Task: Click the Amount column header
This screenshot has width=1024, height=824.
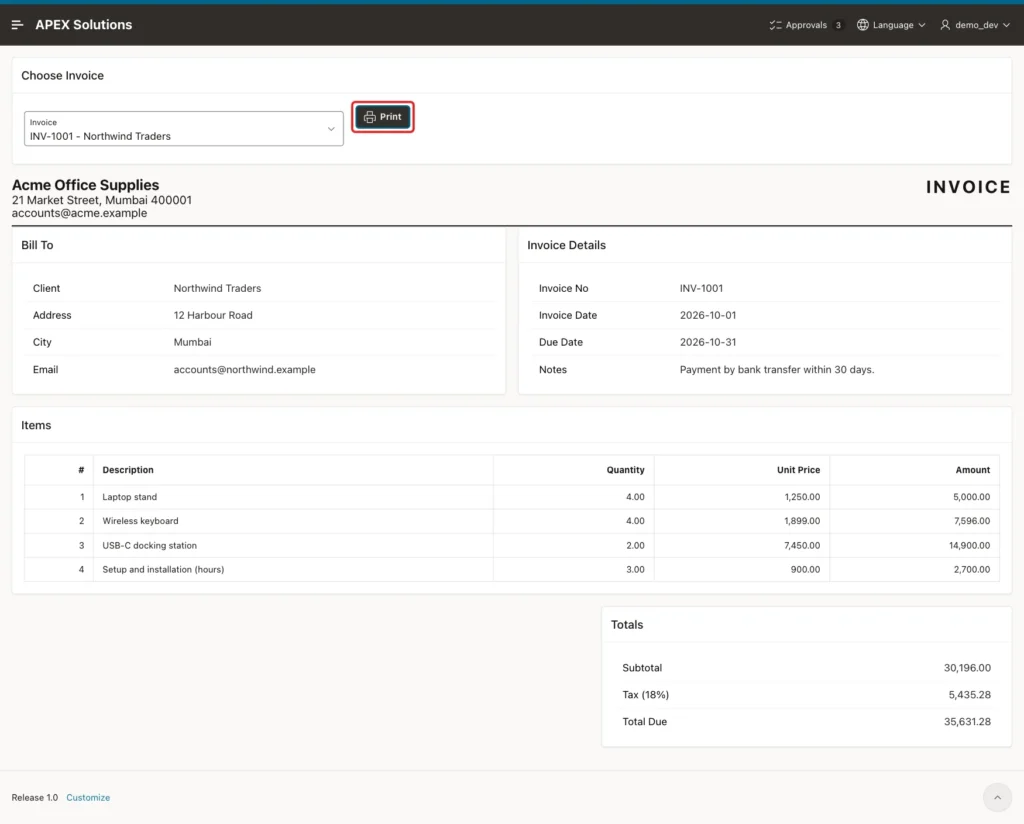Action: click(x=972, y=470)
